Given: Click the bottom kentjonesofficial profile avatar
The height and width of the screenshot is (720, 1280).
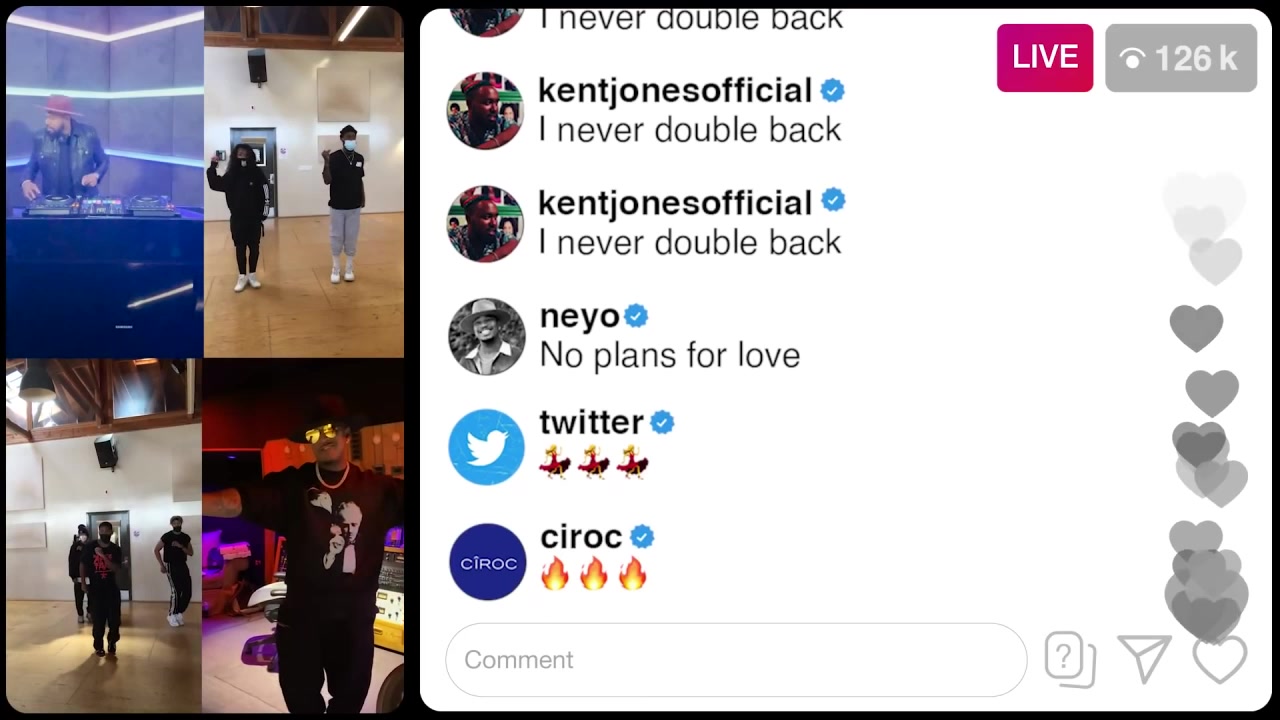Looking at the screenshot, I should (x=487, y=223).
